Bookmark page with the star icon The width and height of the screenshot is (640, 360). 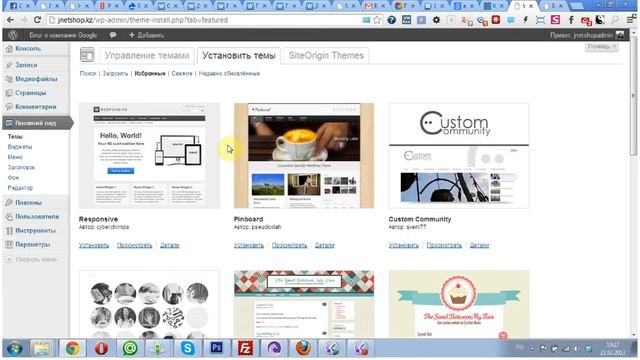377,20
